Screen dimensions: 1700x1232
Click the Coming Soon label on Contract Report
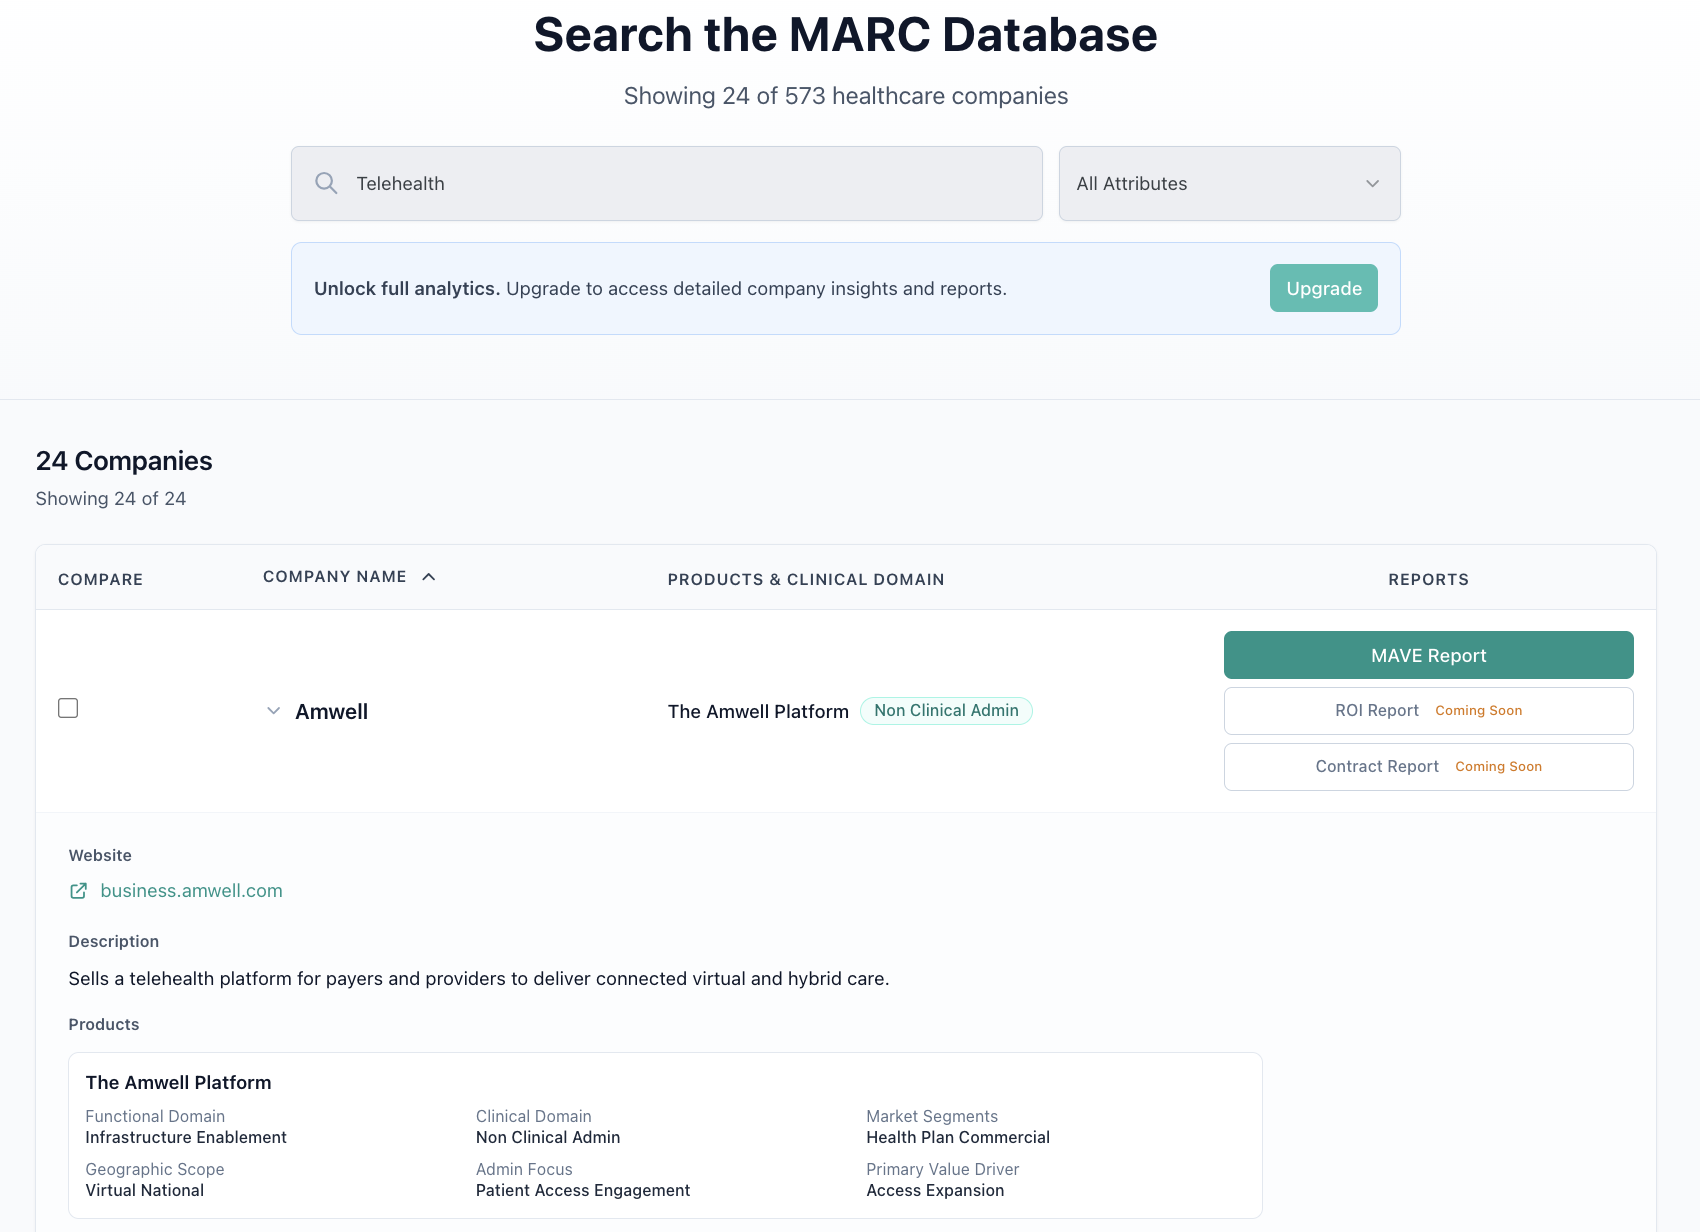pyautogui.click(x=1498, y=766)
